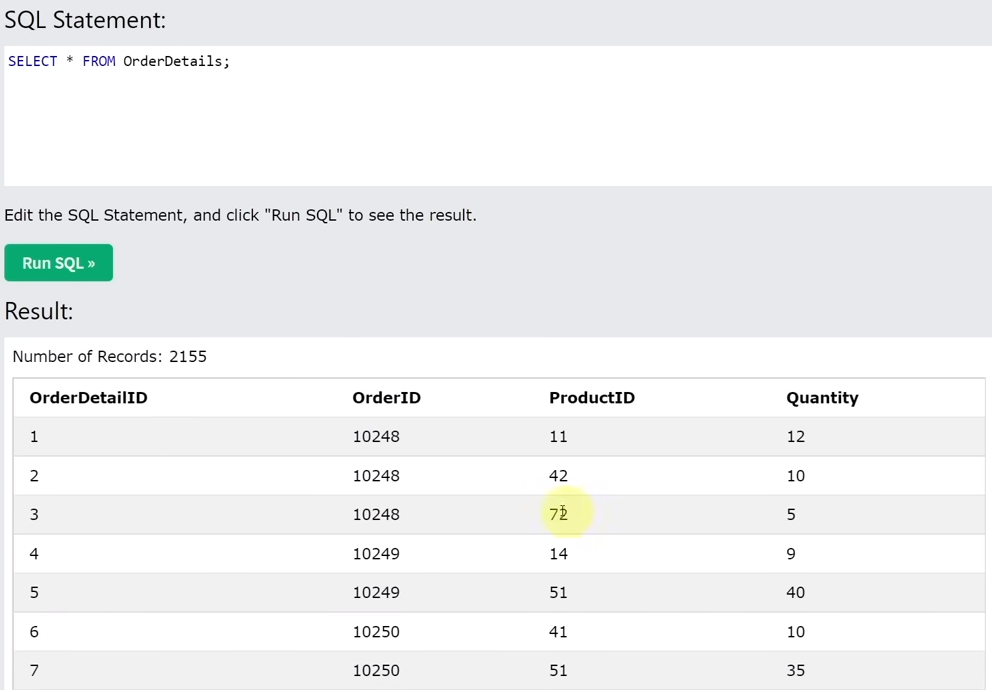Click Quantity 12 in row 1

(795, 436)
